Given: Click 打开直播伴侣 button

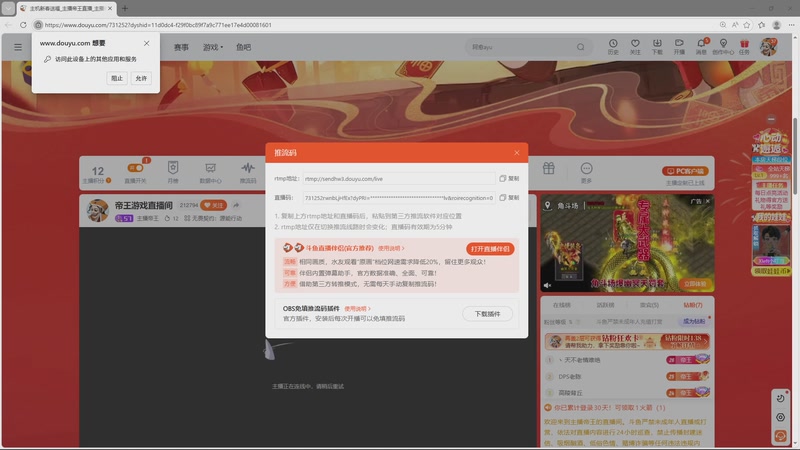Looking at the screenshot, I should tap(490, 248).
